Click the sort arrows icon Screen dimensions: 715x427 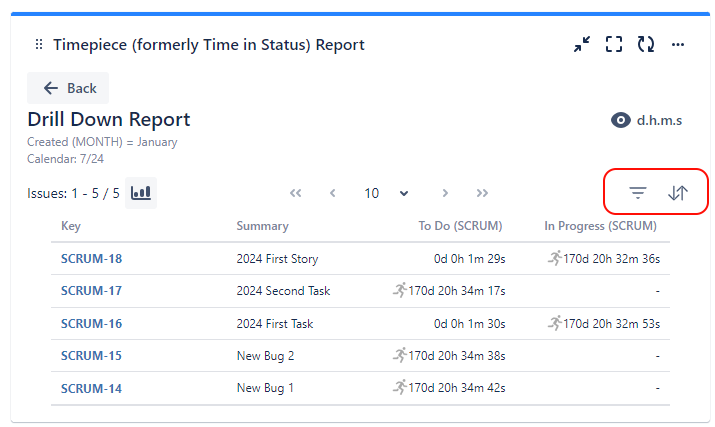tap(678, 193)
